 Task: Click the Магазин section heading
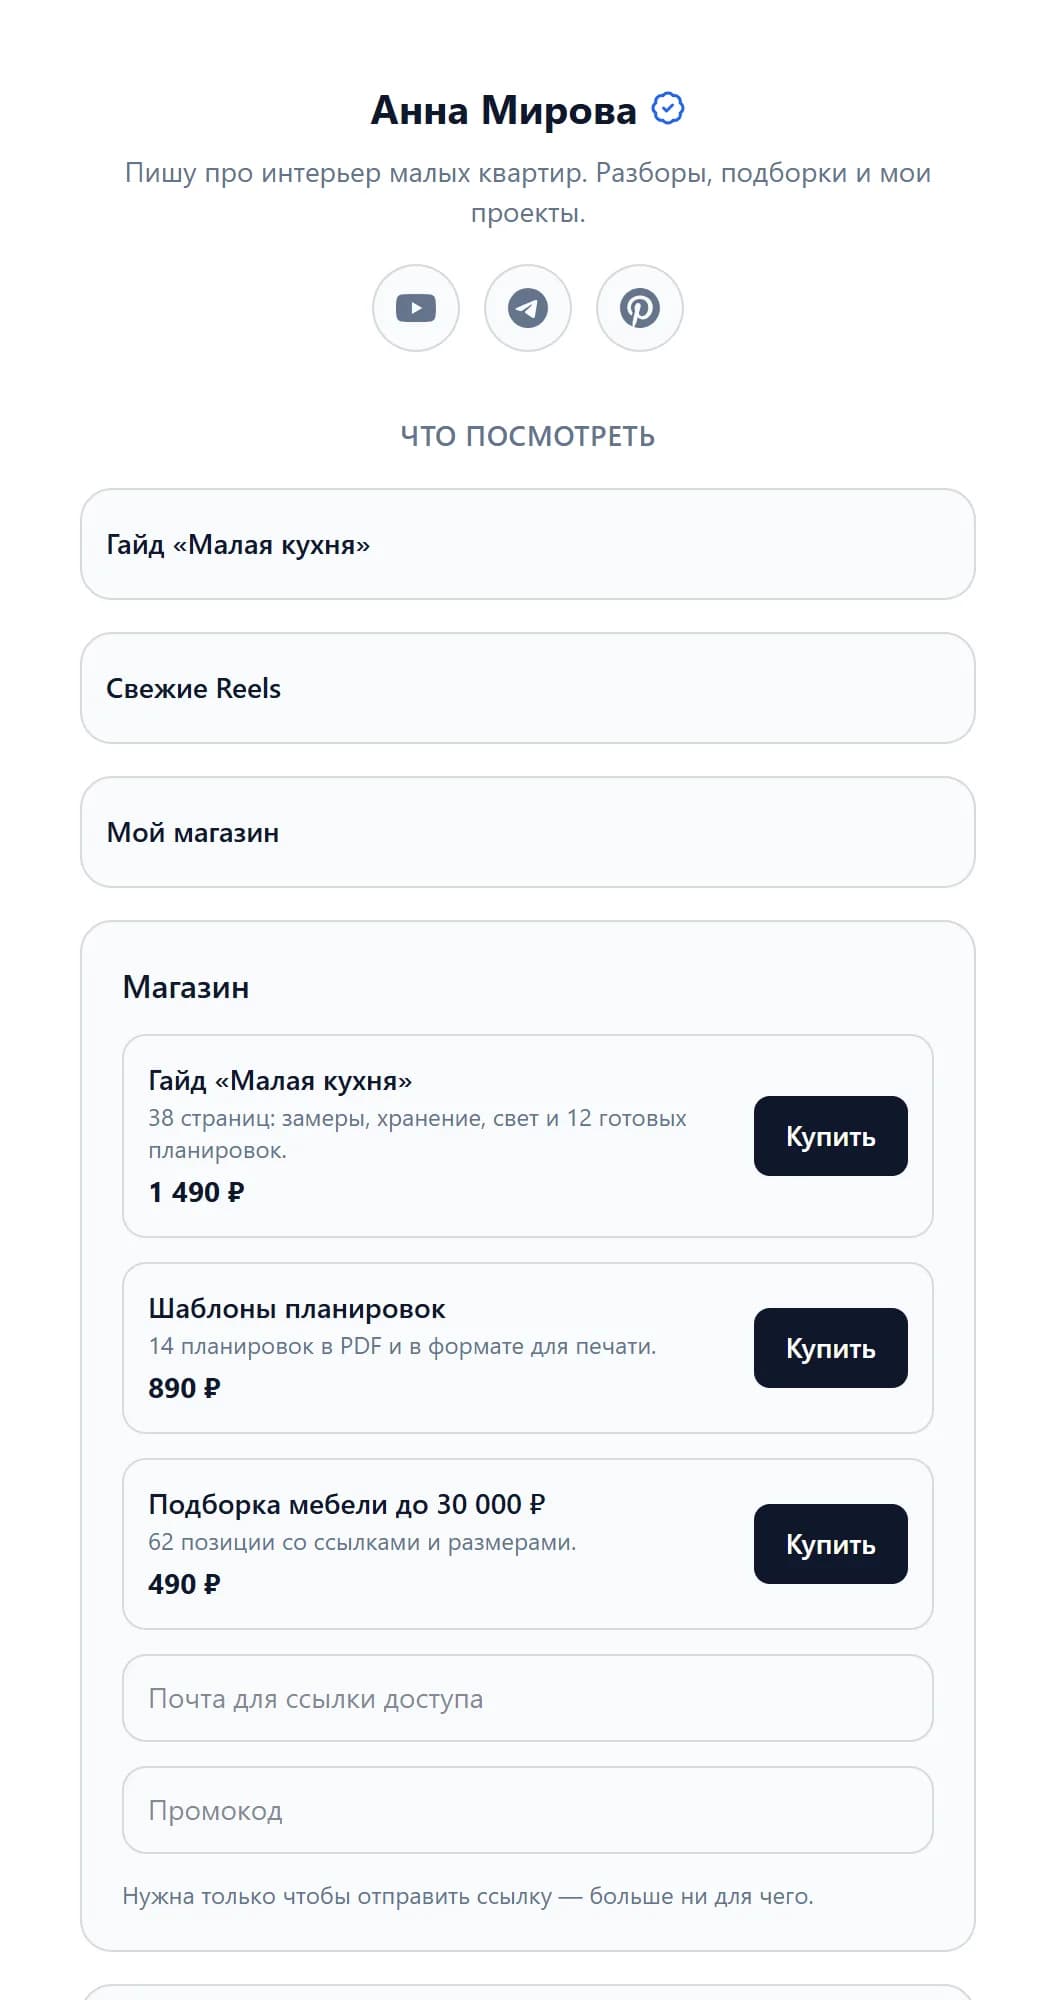coord(186,988)
